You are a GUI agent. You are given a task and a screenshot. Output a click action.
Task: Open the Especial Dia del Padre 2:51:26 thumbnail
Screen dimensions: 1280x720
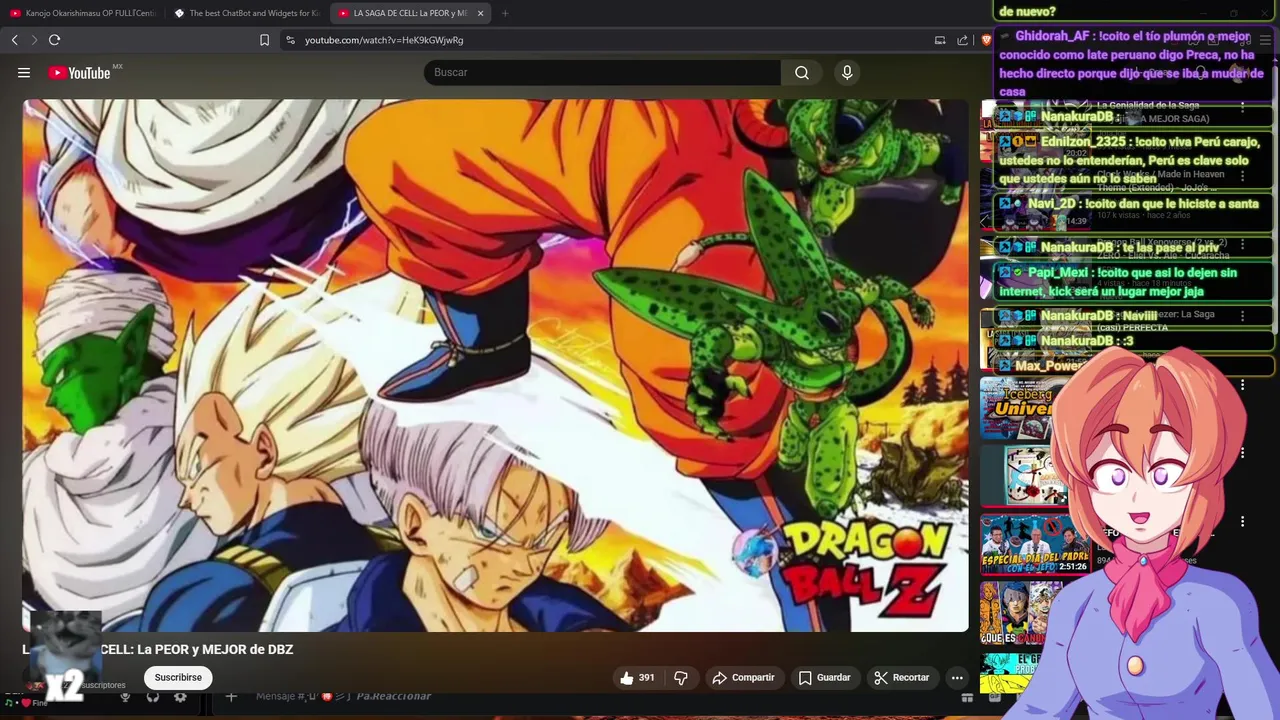[x=1035, y=544]
